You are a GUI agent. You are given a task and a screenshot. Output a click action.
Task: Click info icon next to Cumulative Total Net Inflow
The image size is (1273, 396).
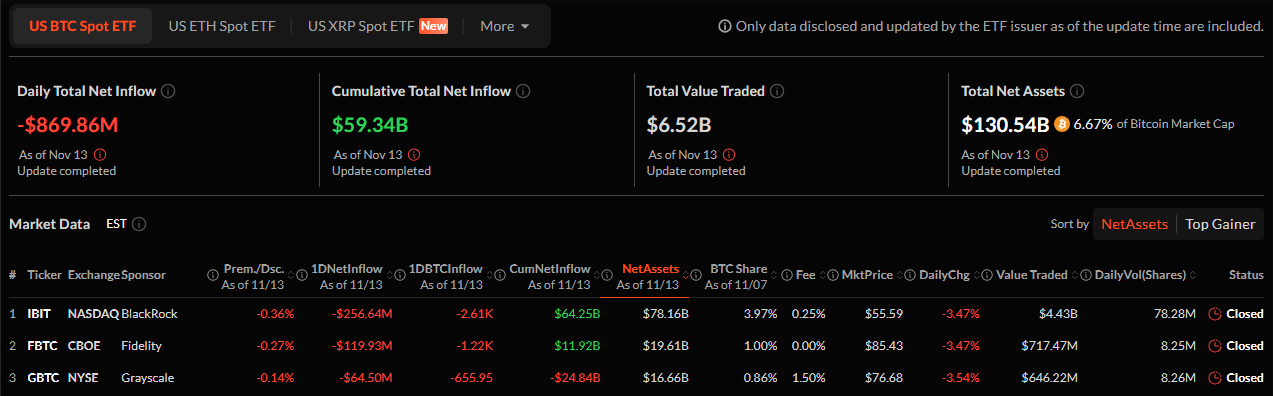click(x=523, y=91)
